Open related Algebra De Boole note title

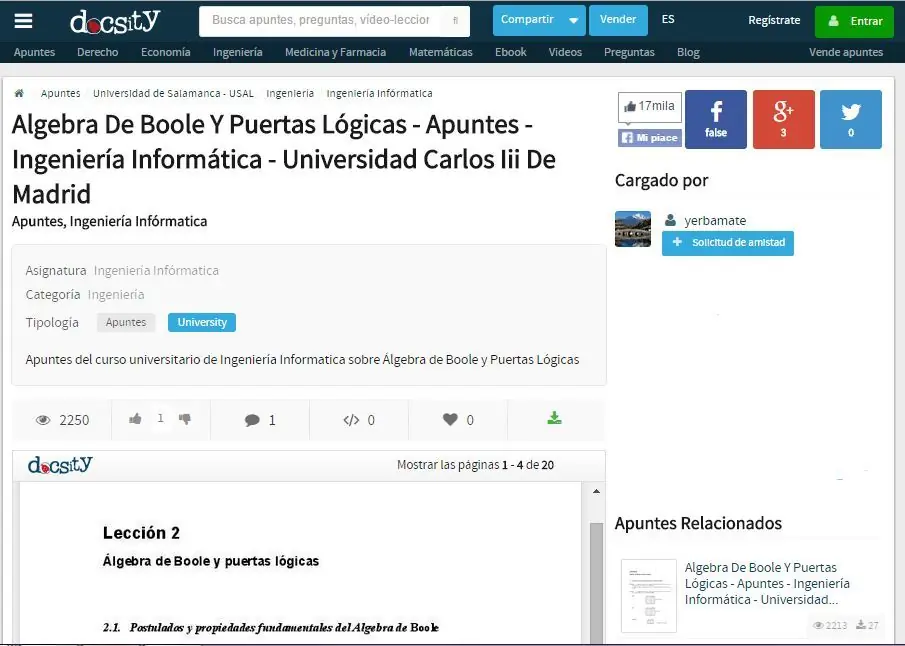click(767, 583)
